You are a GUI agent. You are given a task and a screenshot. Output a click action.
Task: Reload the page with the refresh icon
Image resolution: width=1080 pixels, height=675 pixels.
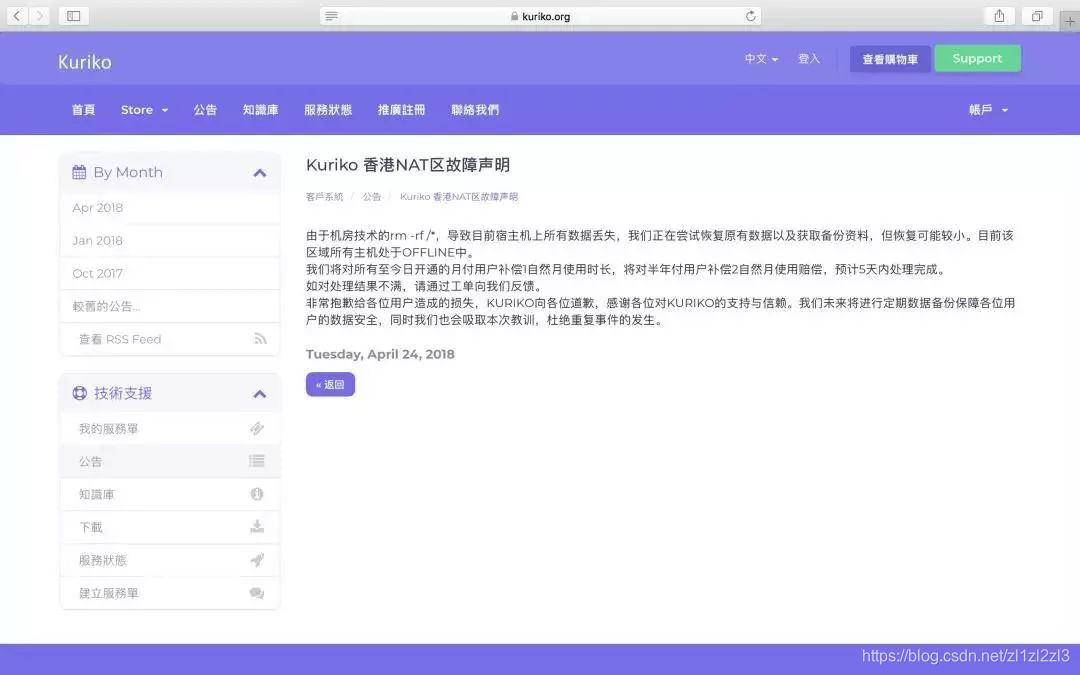tap(750, 16)
